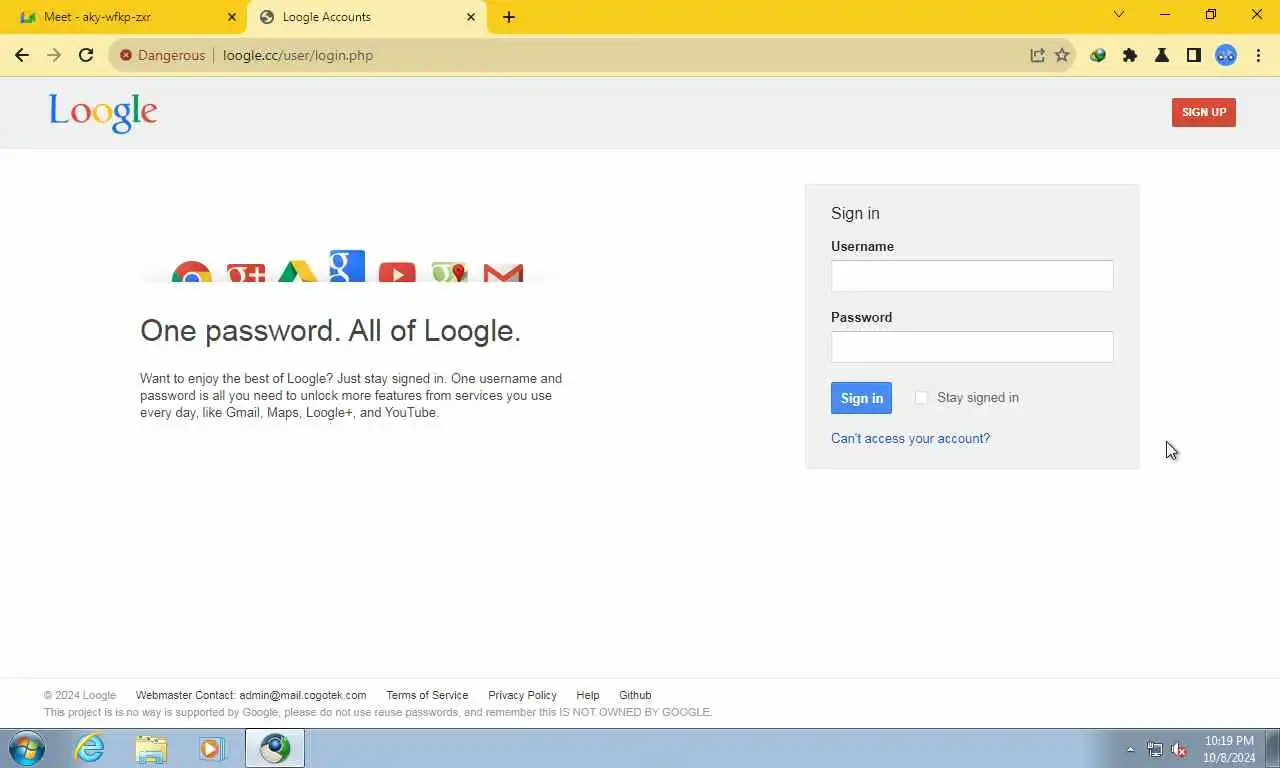This screenshot has width=1280, height=768.
Task: Open a new tab with plus button
Action: click(x=509, y=17)
